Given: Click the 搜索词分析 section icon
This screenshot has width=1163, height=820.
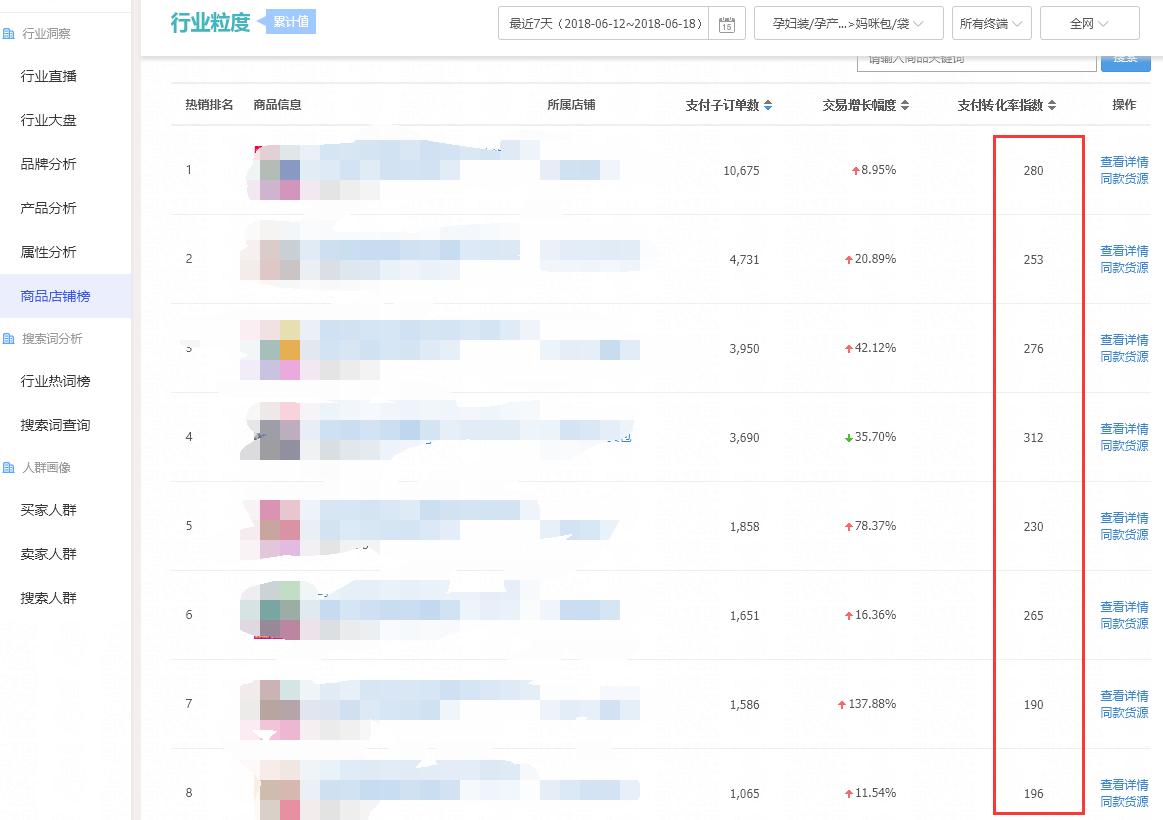Looking at the screenshot, I should click(9, 339).
